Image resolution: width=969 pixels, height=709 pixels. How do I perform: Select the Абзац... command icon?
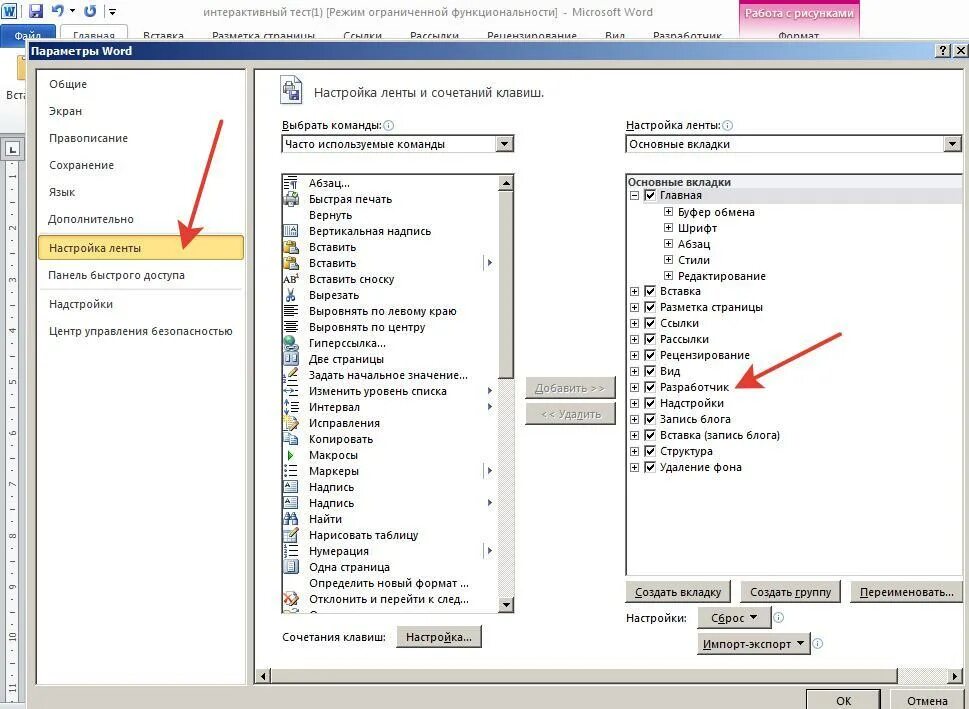(290, 183)
